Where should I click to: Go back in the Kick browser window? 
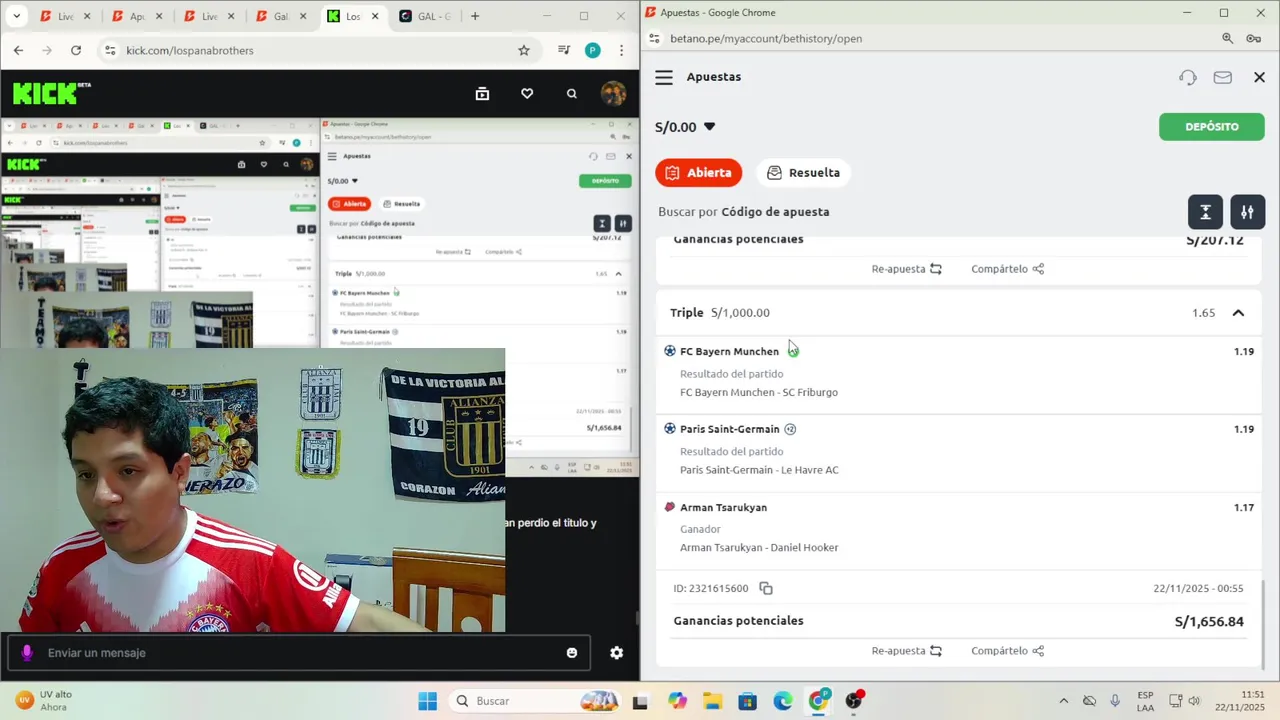point(18,50)
